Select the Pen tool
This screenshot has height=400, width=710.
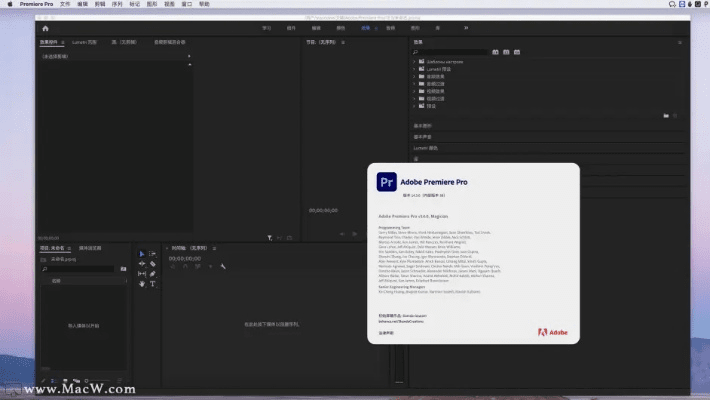pyautogui.click(x=153, y=274)
